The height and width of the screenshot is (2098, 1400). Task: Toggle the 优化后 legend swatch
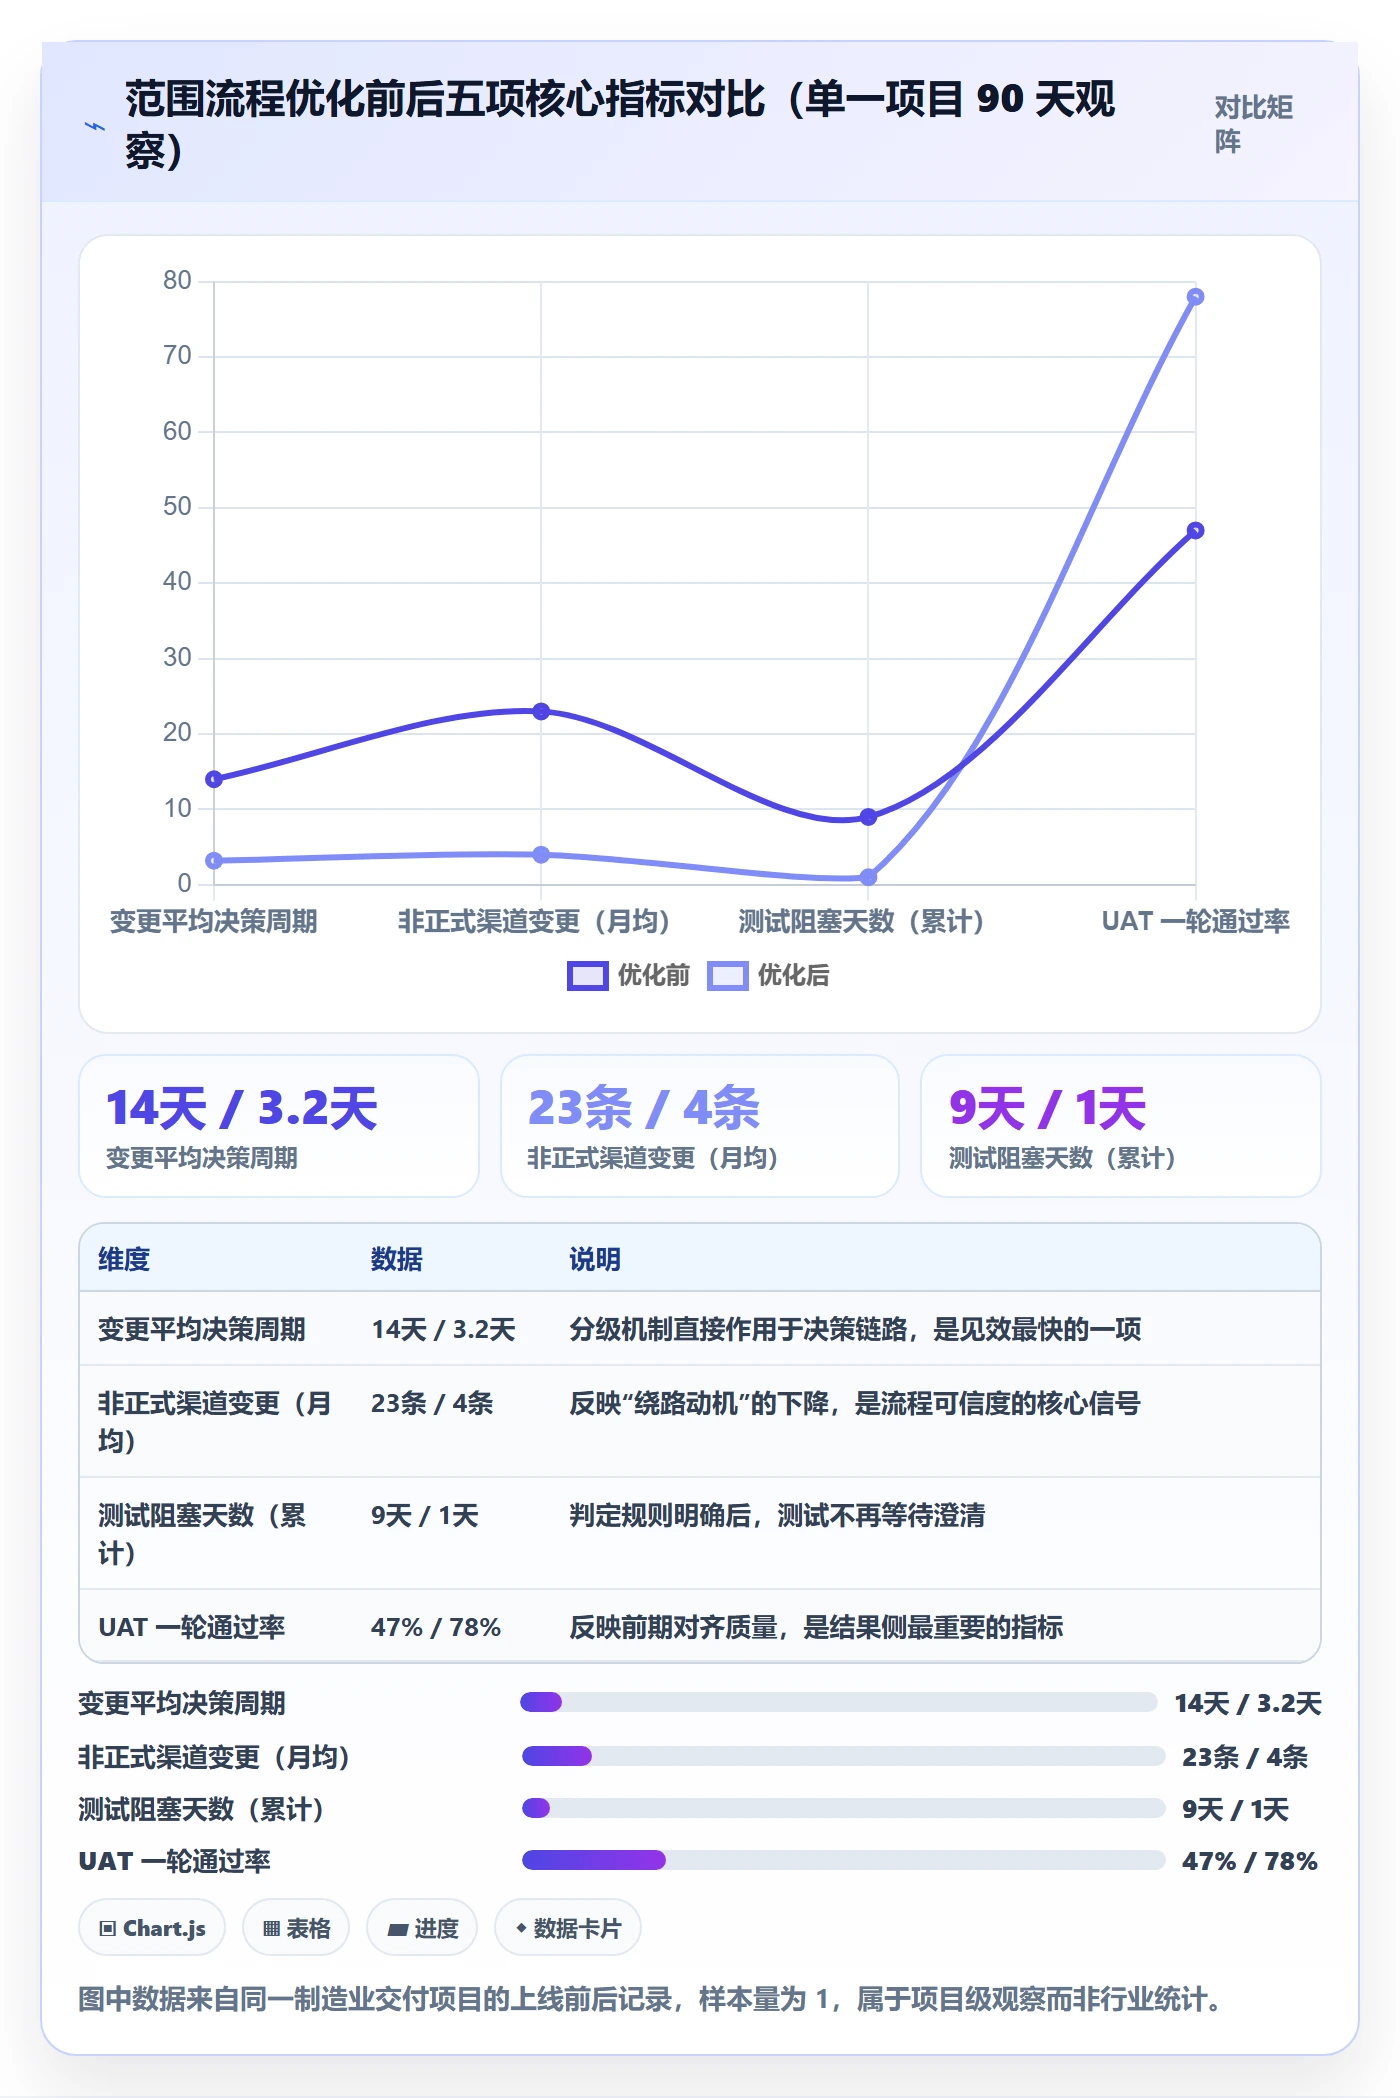tap(727, 976)
